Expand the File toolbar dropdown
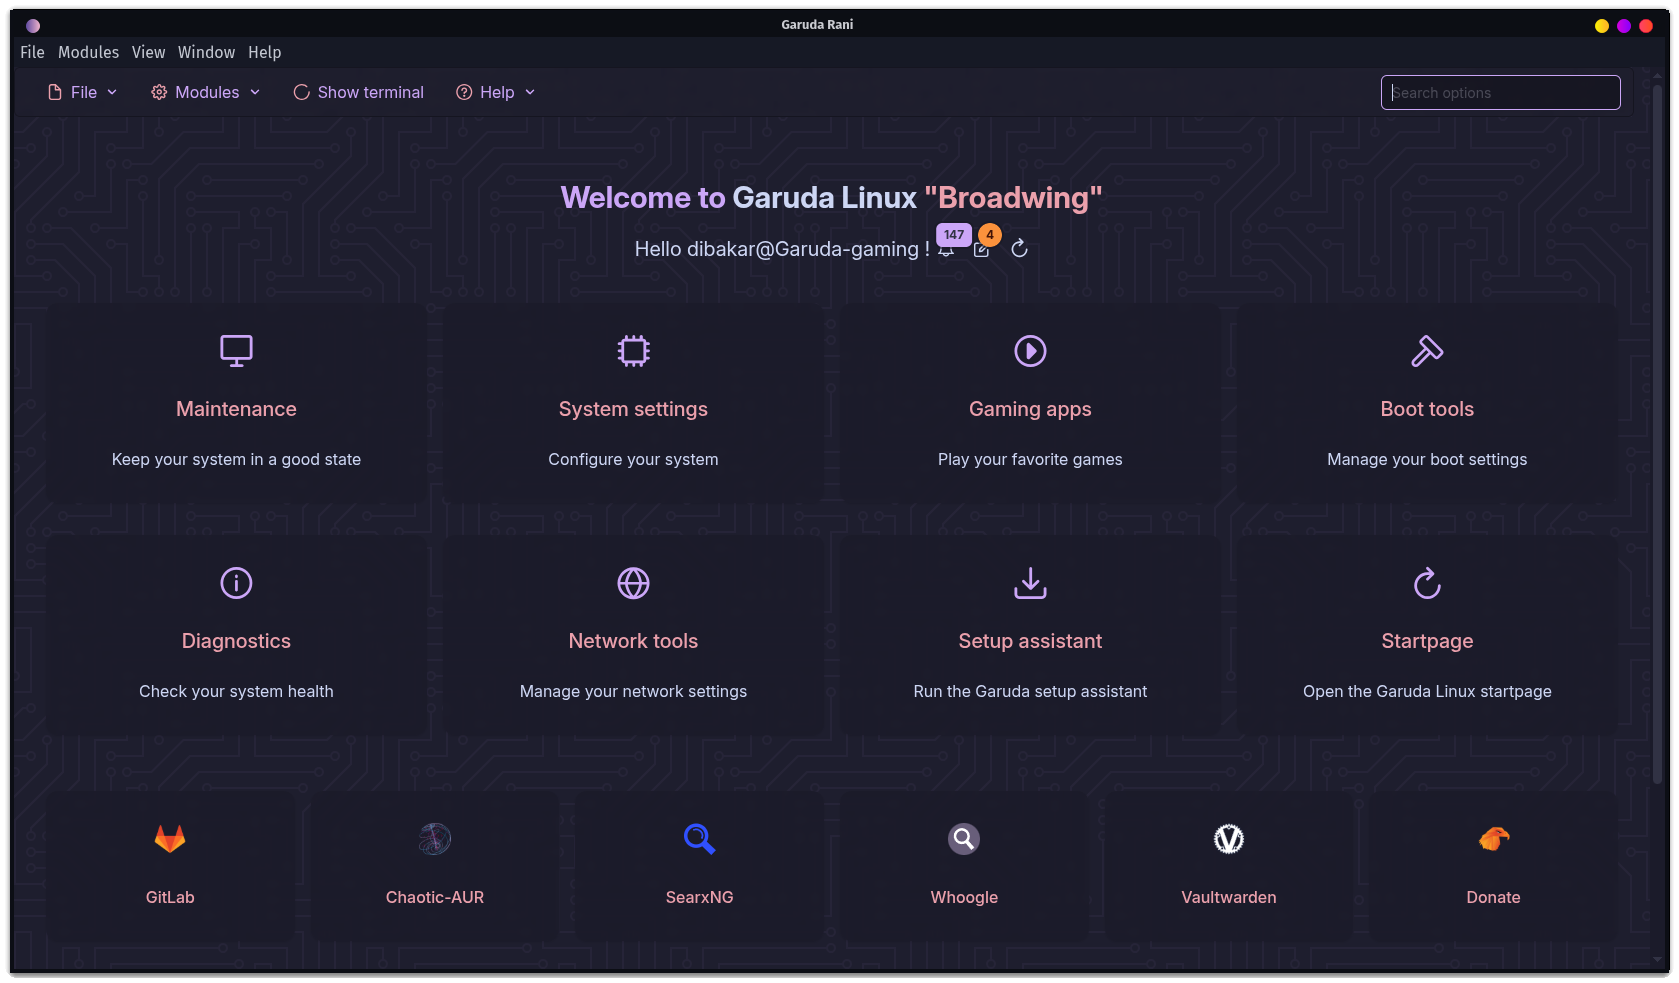The height and width of the screenshot is (983, 1679). tap(83, 92)
